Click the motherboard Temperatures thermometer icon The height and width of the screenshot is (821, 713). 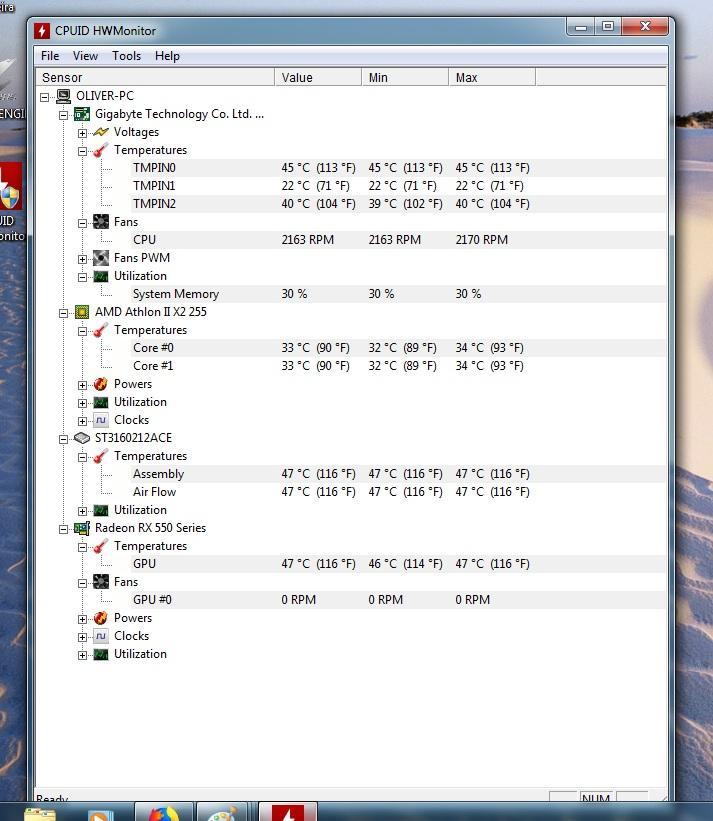(x=101, y=150)
